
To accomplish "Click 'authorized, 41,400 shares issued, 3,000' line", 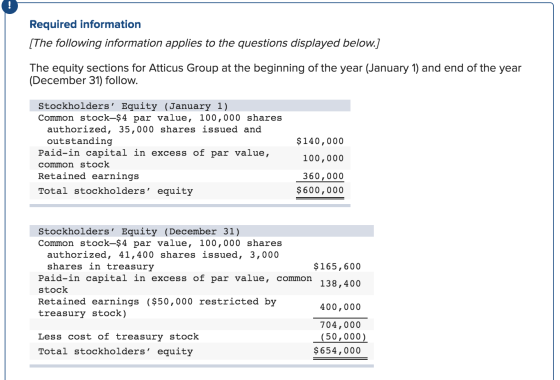I will click(163, 255).
